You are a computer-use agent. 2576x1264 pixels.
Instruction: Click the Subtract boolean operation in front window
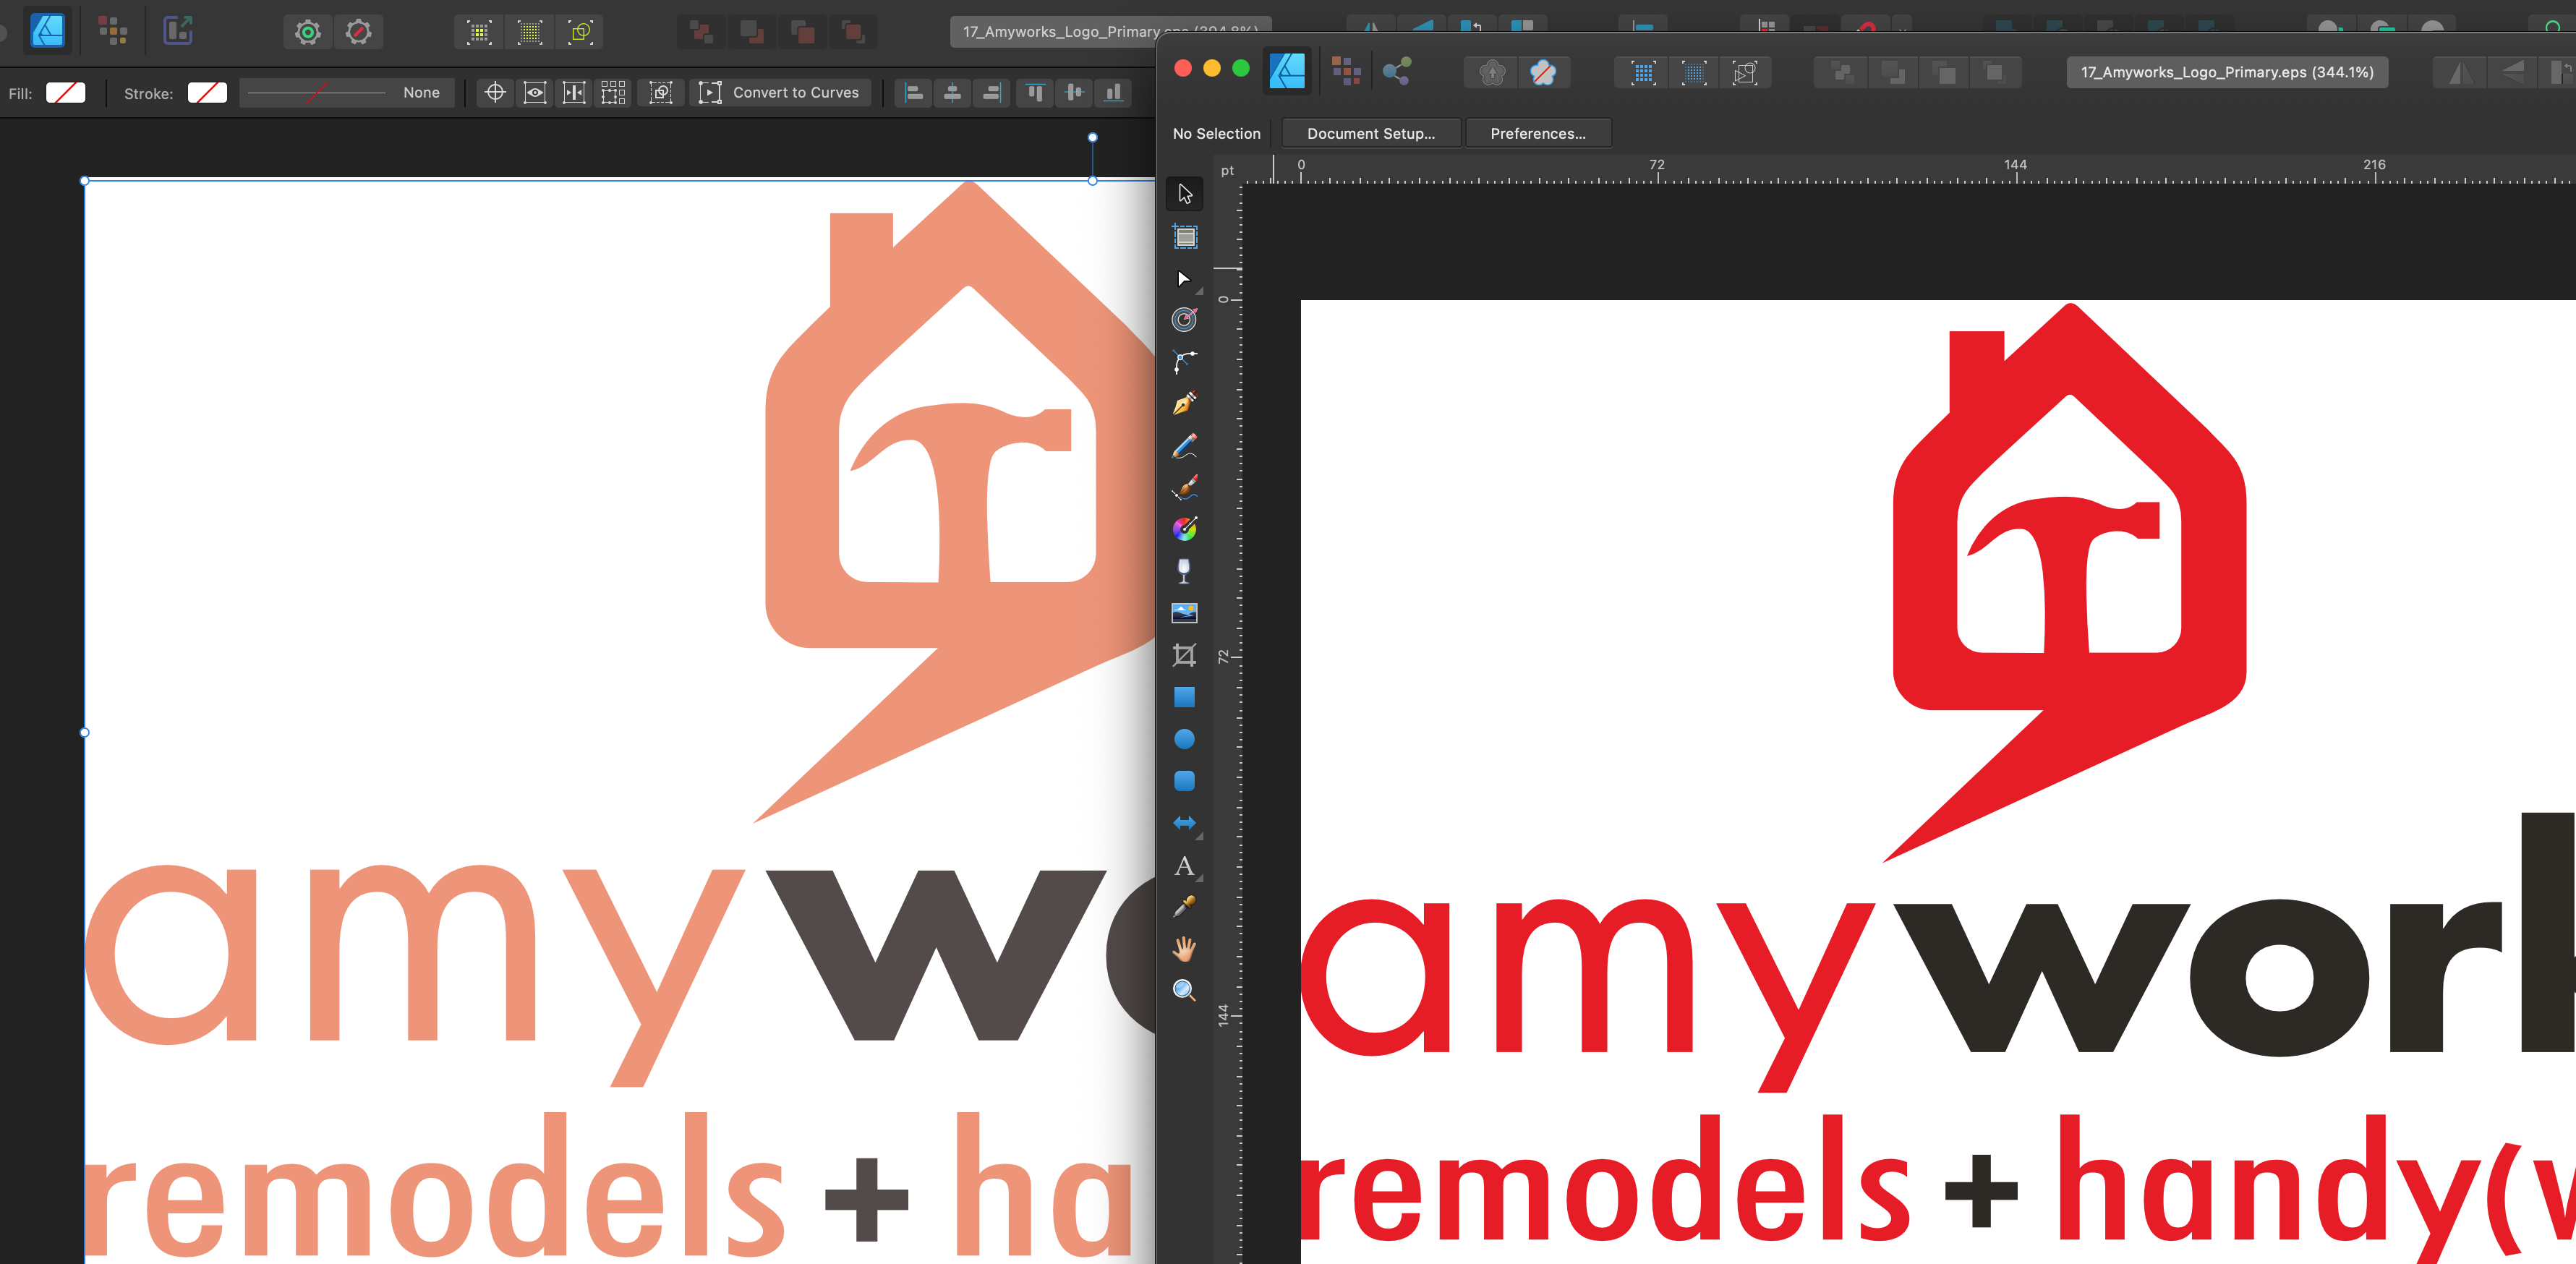(x=1893, y=72)
